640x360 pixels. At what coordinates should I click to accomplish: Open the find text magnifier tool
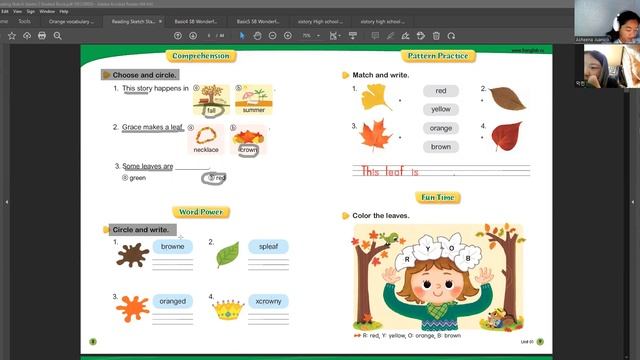pos(58,36)
